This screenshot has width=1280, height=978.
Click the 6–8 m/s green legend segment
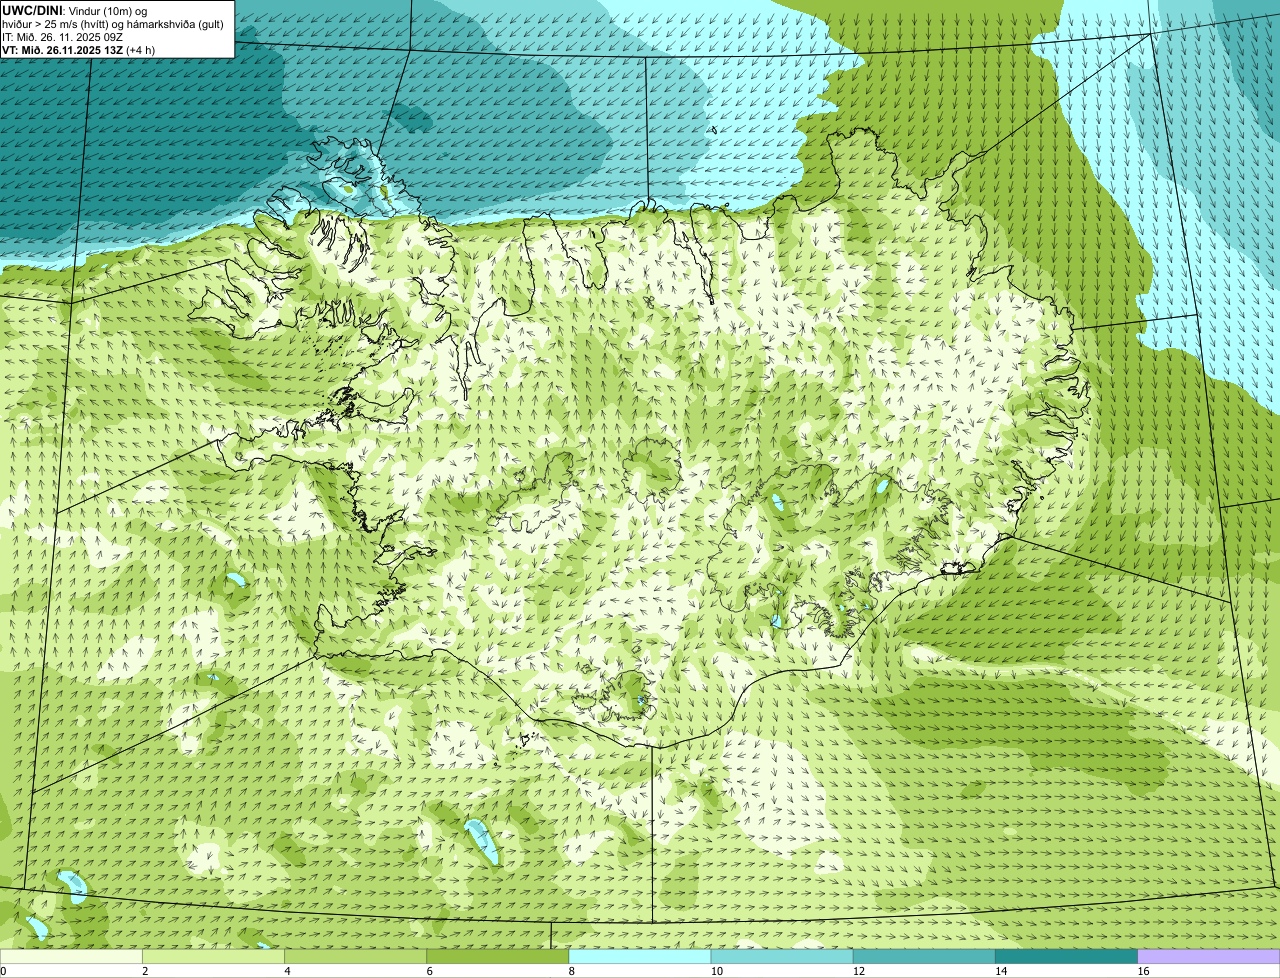[498, 956]
